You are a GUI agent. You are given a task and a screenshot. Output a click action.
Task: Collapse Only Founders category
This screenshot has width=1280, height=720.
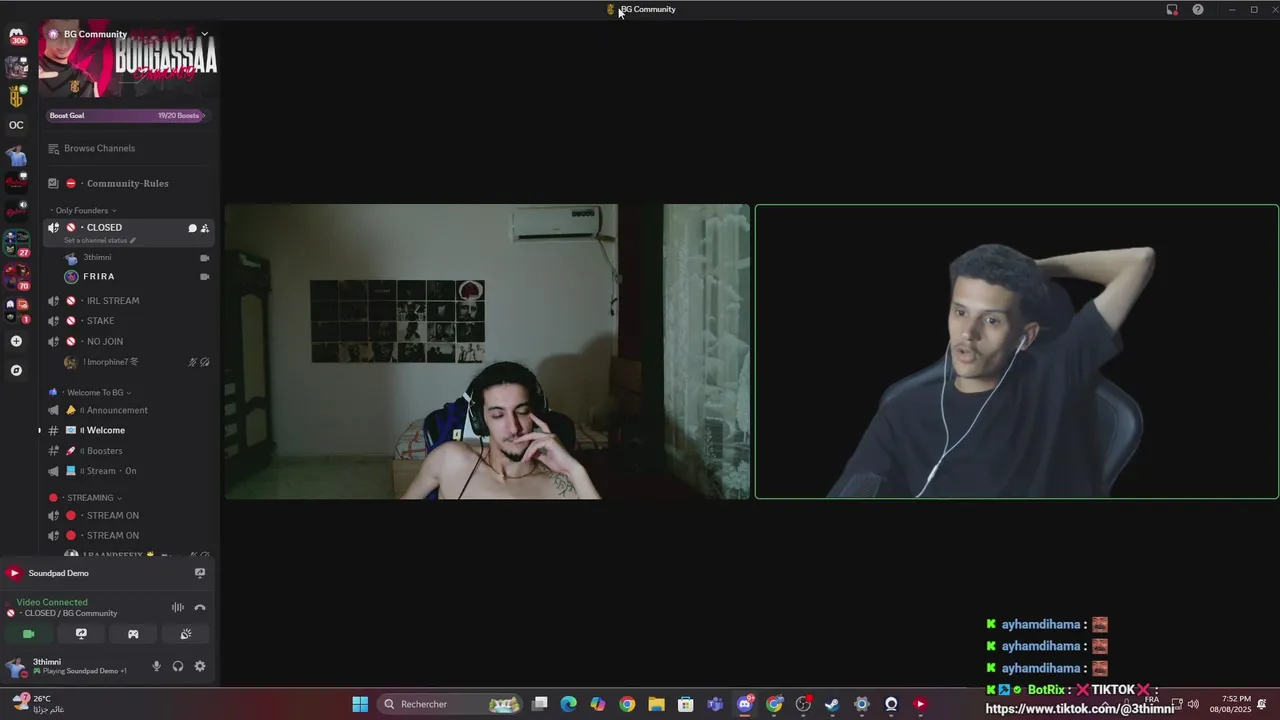(85, 210)
